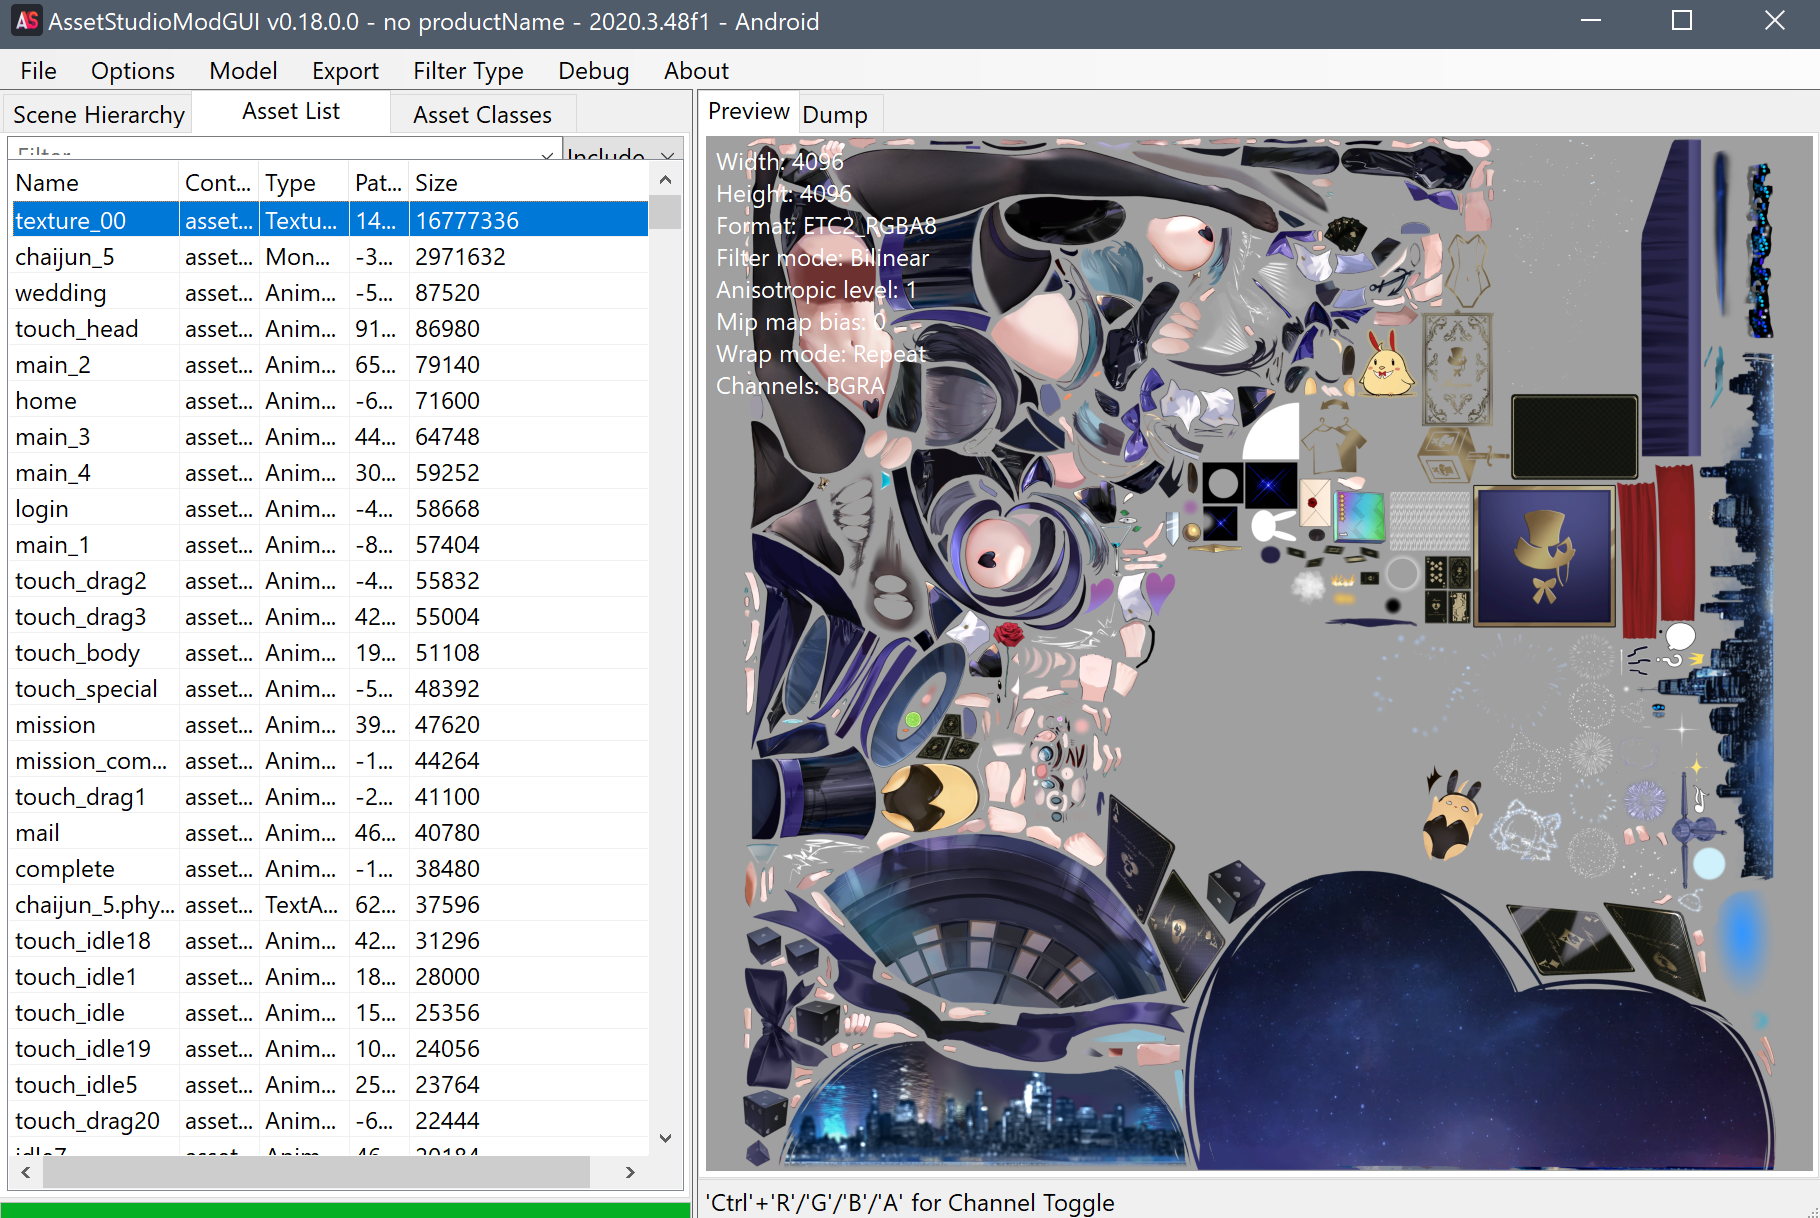Image resolution: width=1820 pixels, height=1218 pixels.
Task: Open the Include filter mode dropdown
Action: [667, 155]
